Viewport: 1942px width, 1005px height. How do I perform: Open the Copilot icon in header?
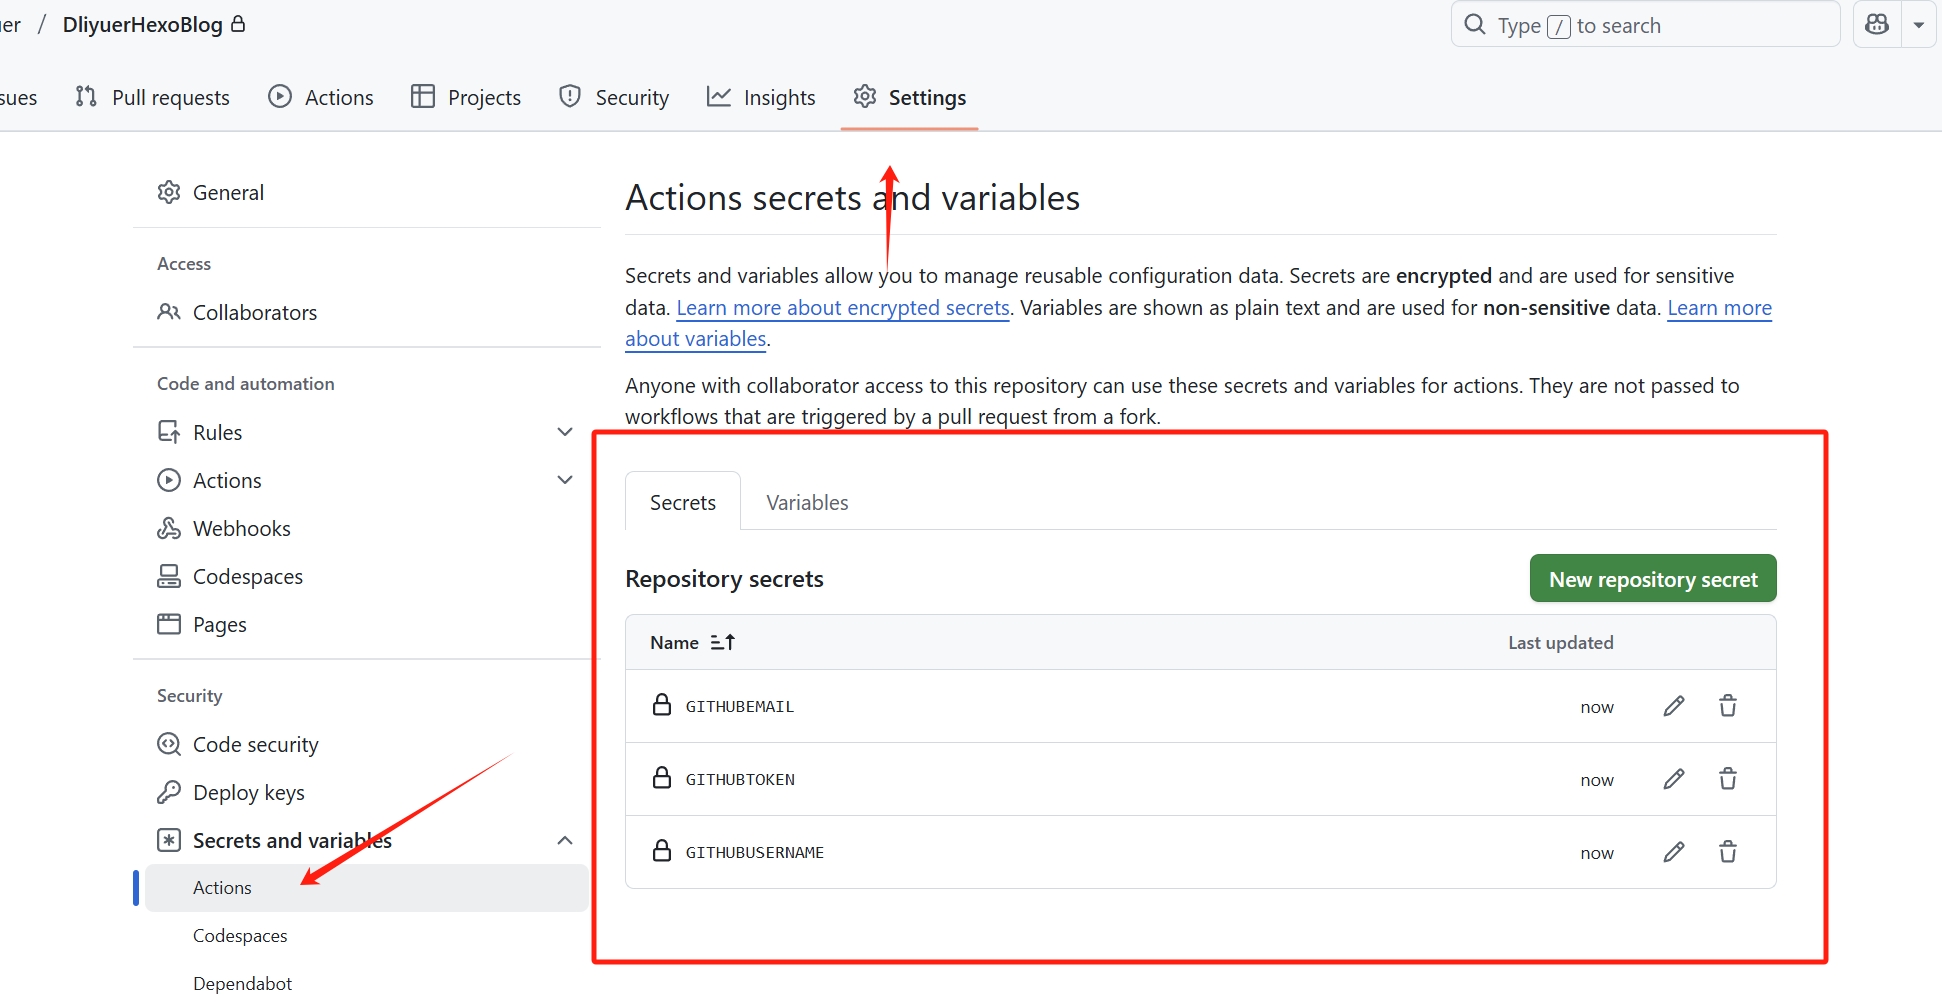(x=1877, y=25)
